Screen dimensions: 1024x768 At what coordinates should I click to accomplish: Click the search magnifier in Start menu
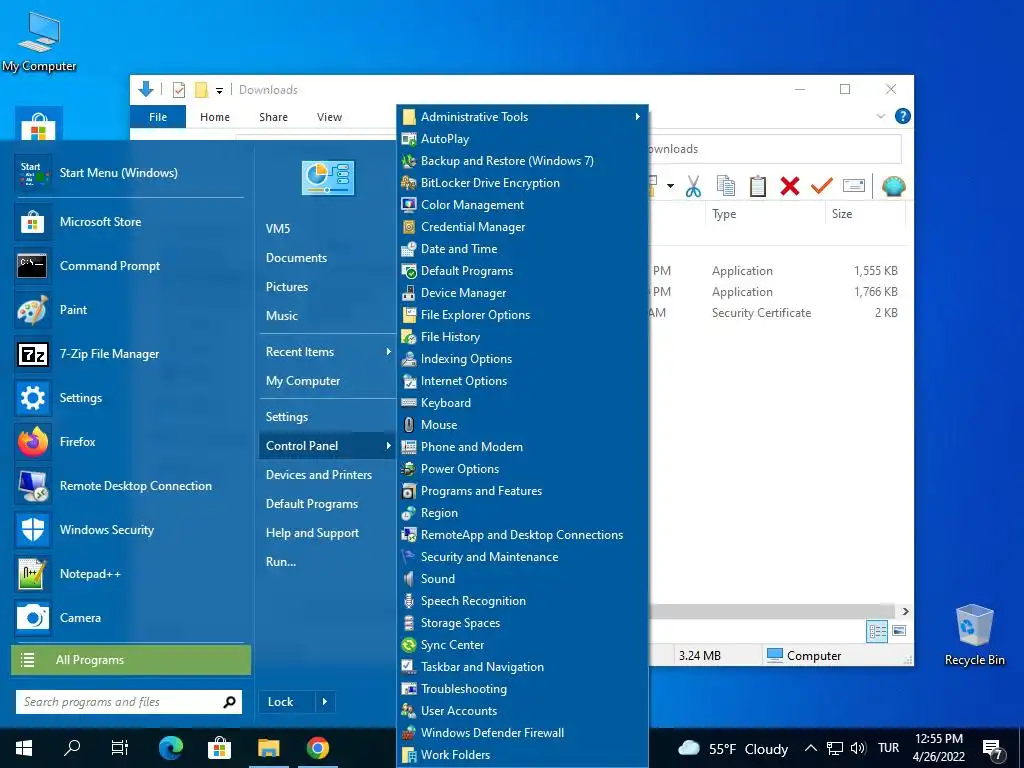[x=229, y=702]
